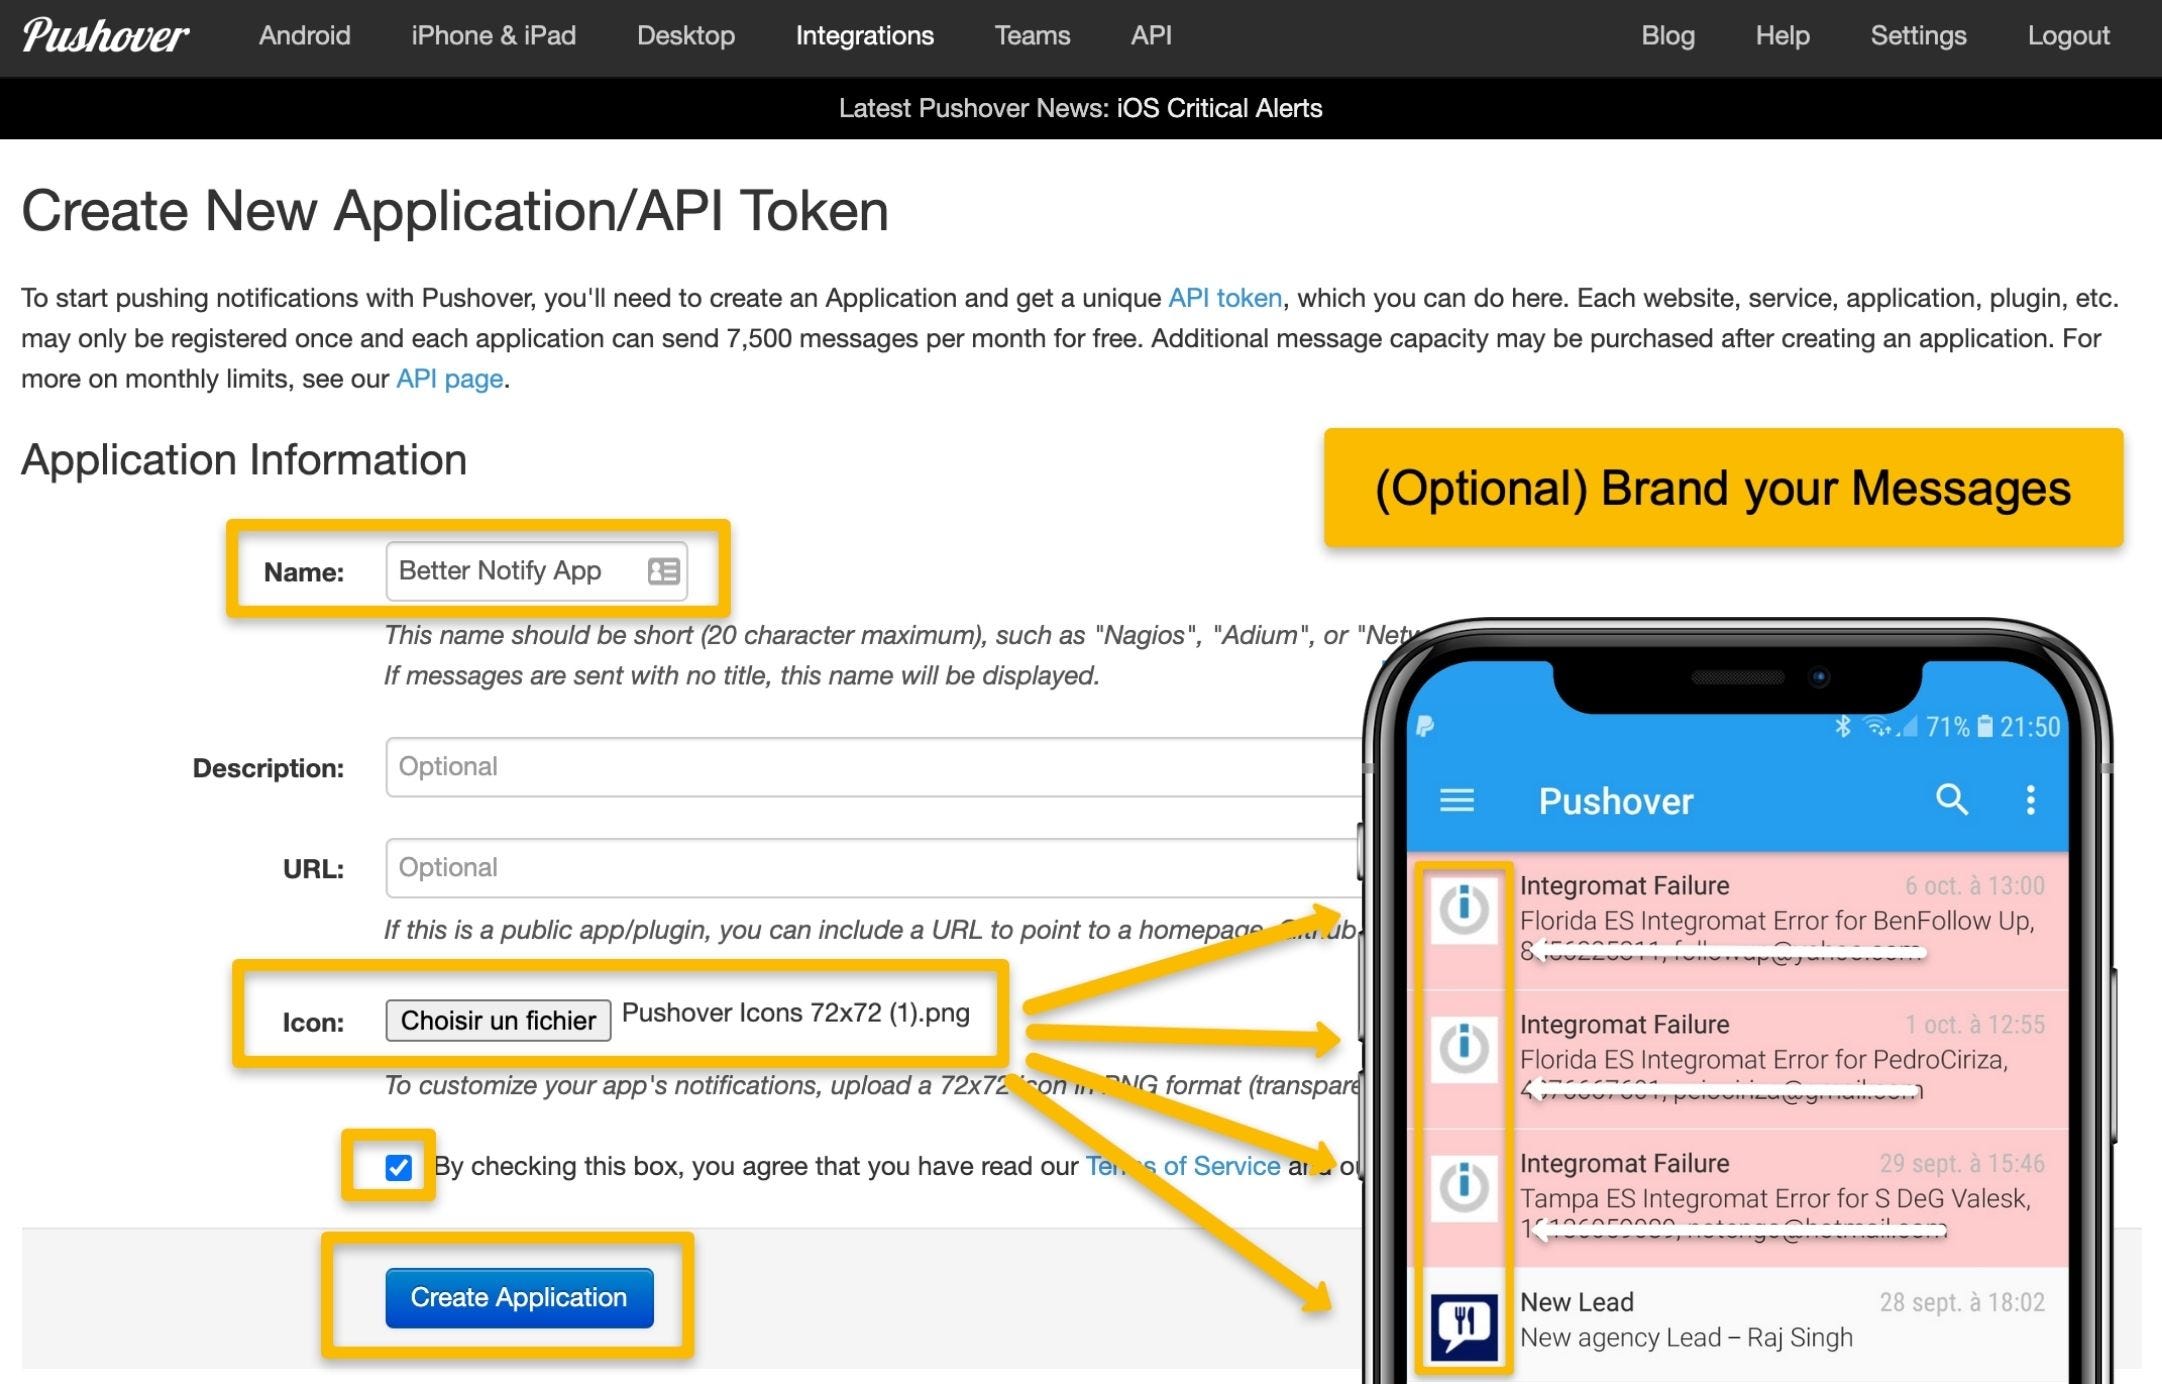Follow the API token link
2162x1384 pixels.
click(1224, 298)
